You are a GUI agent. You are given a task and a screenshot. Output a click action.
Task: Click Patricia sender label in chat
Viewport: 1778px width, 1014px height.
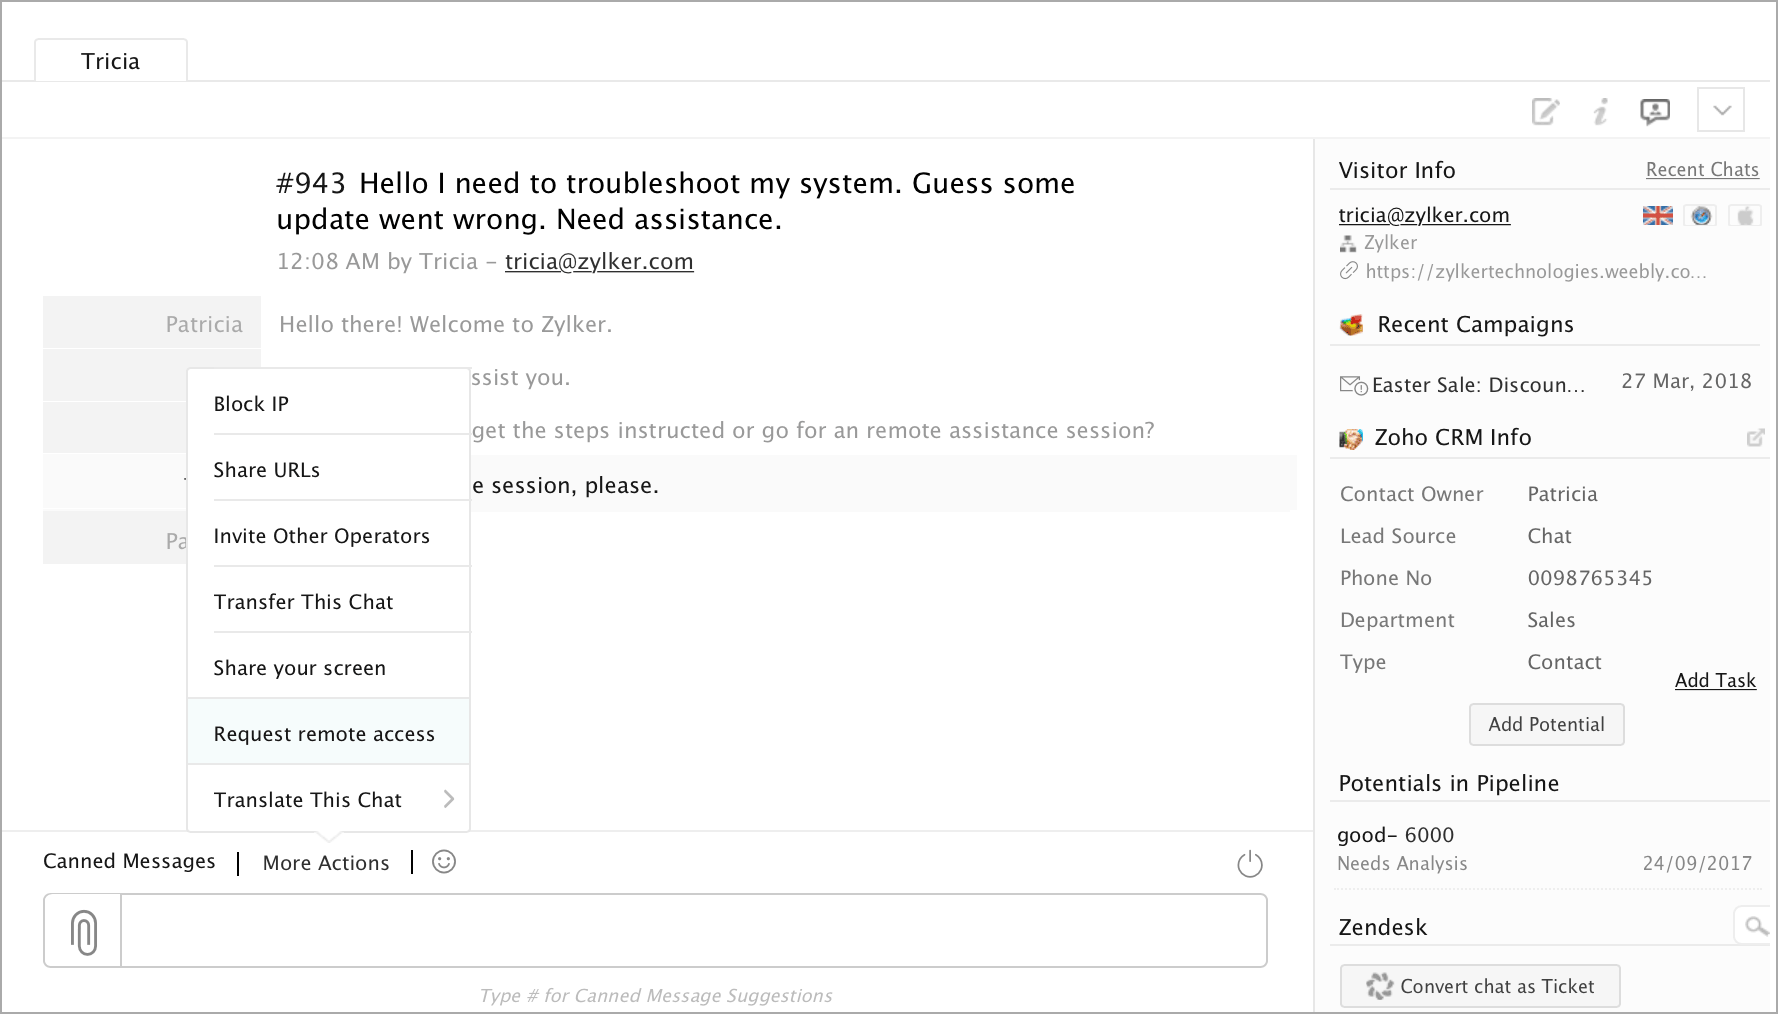204,324
